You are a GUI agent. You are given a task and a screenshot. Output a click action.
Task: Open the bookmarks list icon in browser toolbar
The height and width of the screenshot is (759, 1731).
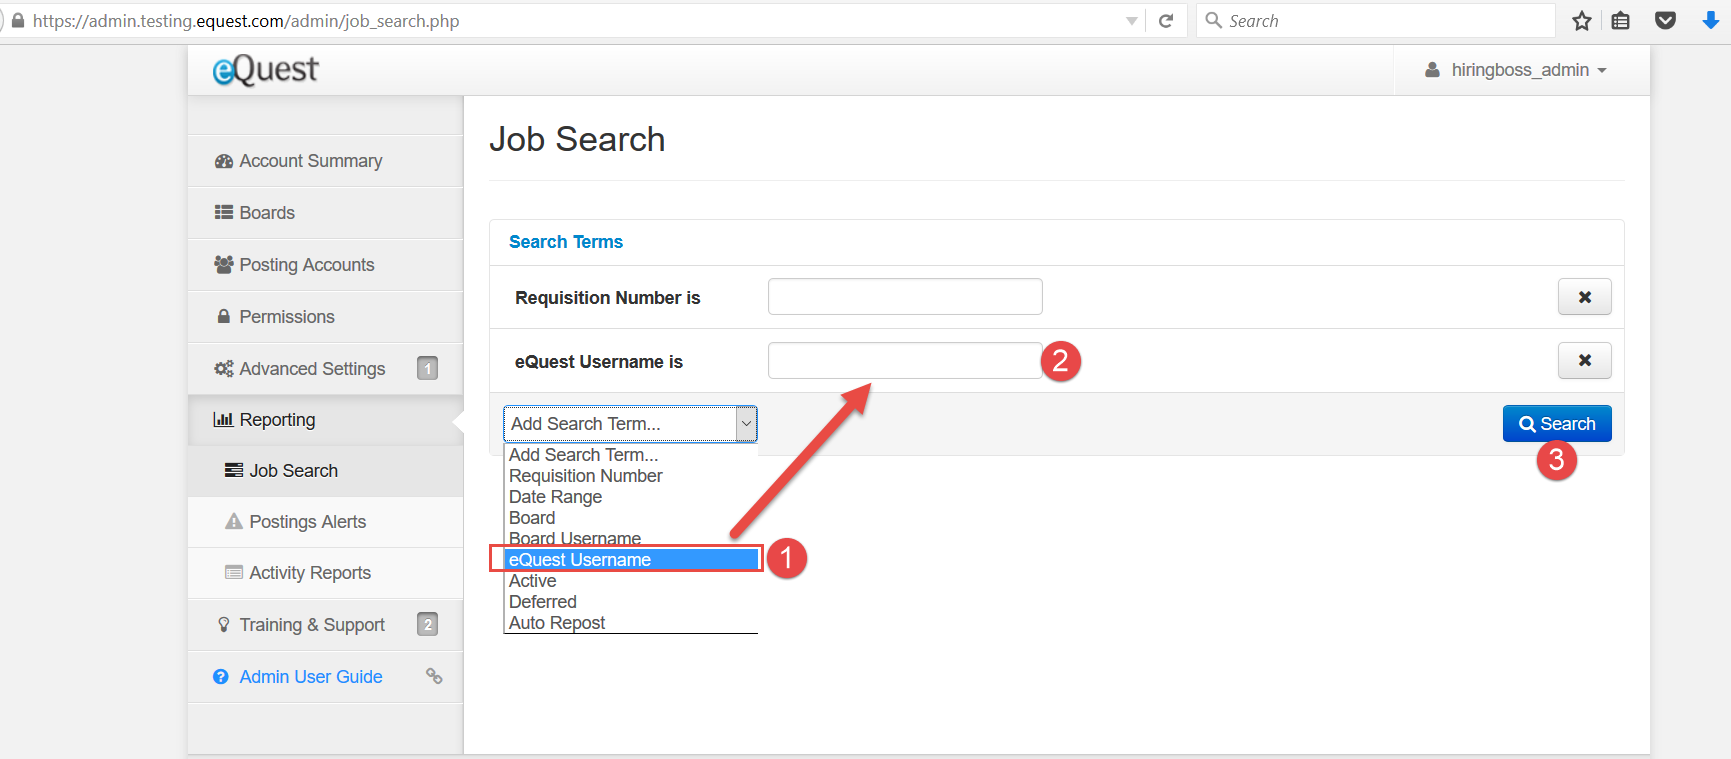point(1621,21)
